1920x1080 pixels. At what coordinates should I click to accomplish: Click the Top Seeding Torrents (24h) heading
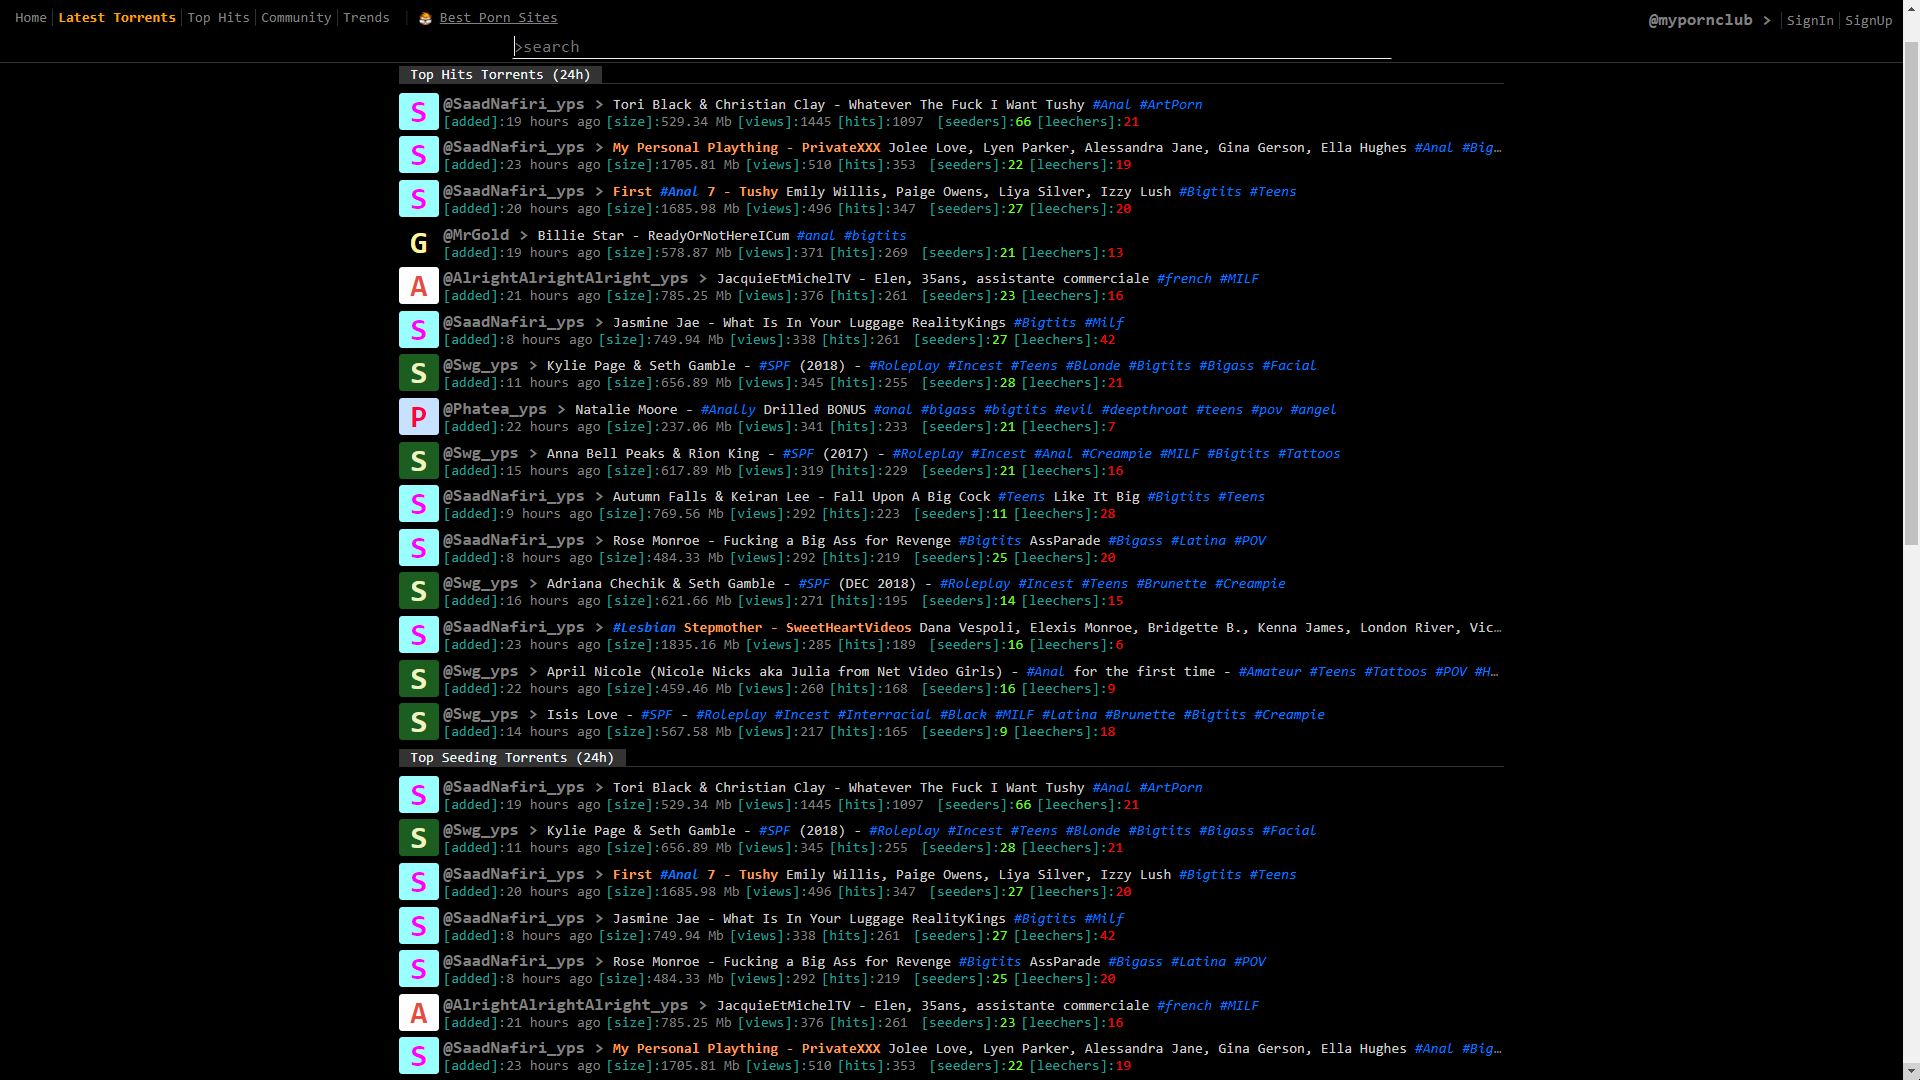click(x=512, y=758)
